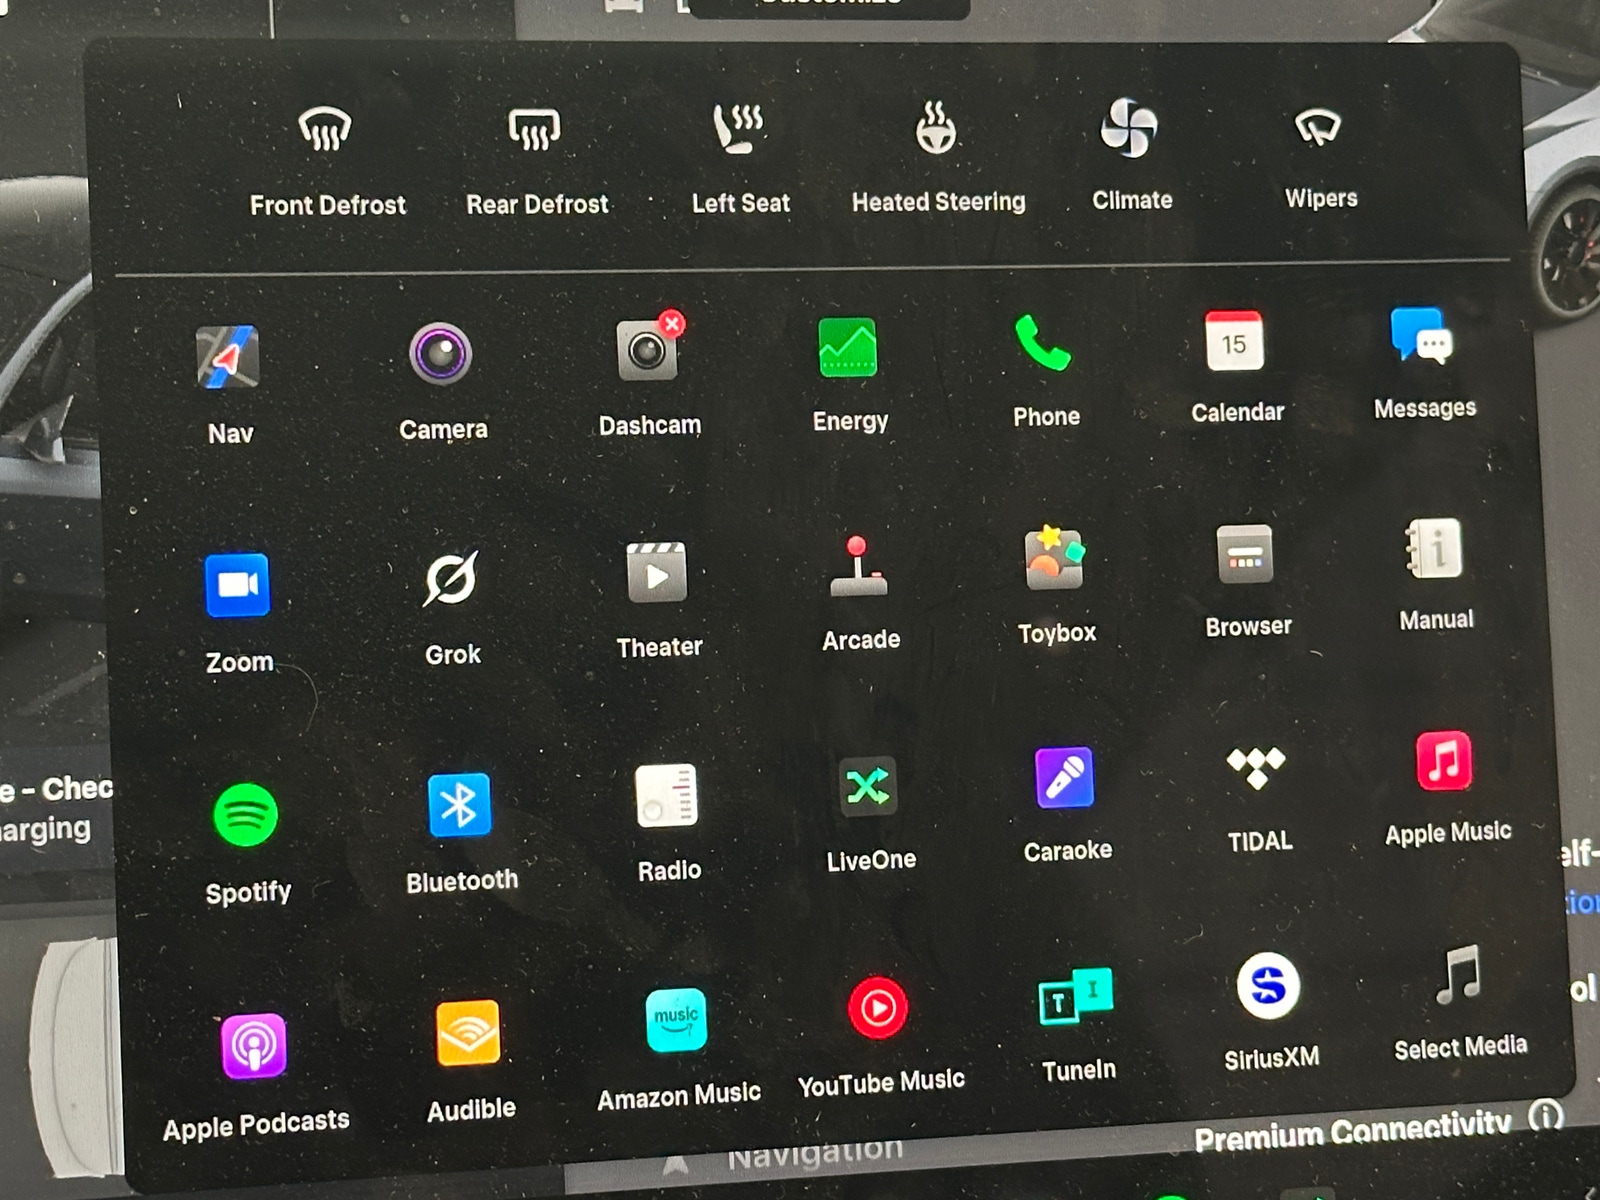This screenshot has width=1600, height=1200.
Task: Toggle Rear Defrost
Action: pyautogui.click(x=534, y=129)
